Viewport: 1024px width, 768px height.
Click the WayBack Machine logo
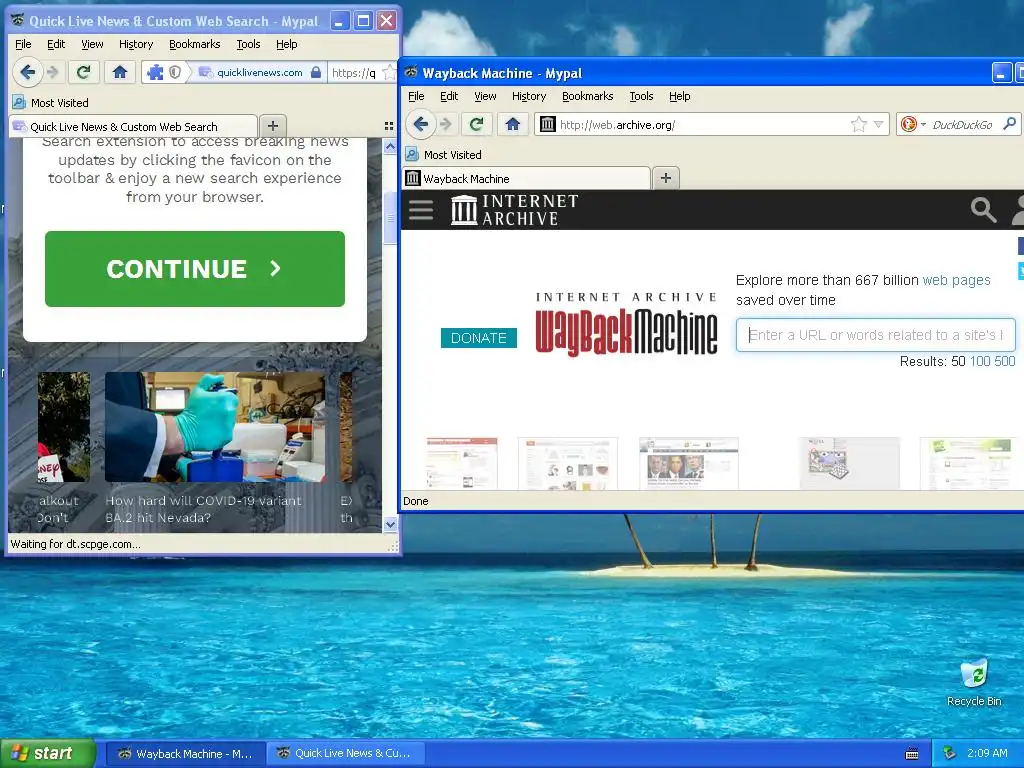click(626, 325)
